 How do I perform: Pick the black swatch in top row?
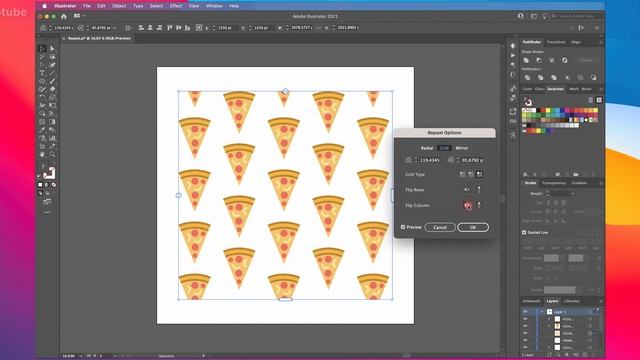539,110
